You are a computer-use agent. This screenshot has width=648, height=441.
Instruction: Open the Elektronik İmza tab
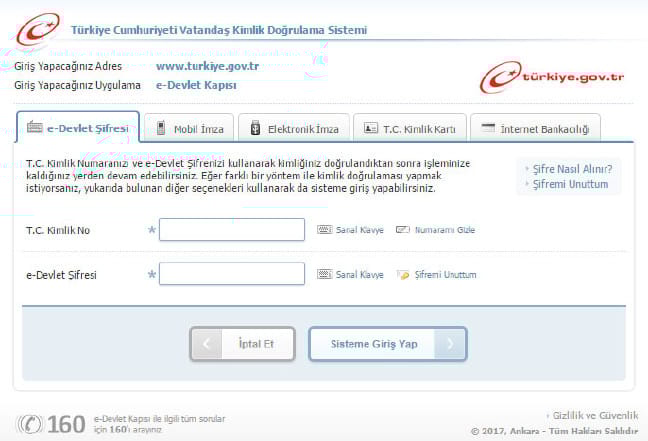tap(295, 129)
